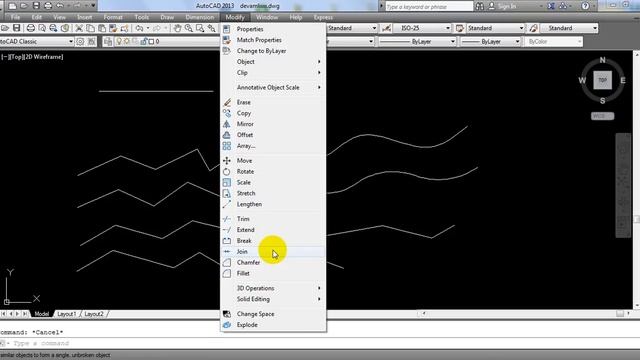Select the Pan hand tool
Screen dimensions: 640x360
[177, 28]
